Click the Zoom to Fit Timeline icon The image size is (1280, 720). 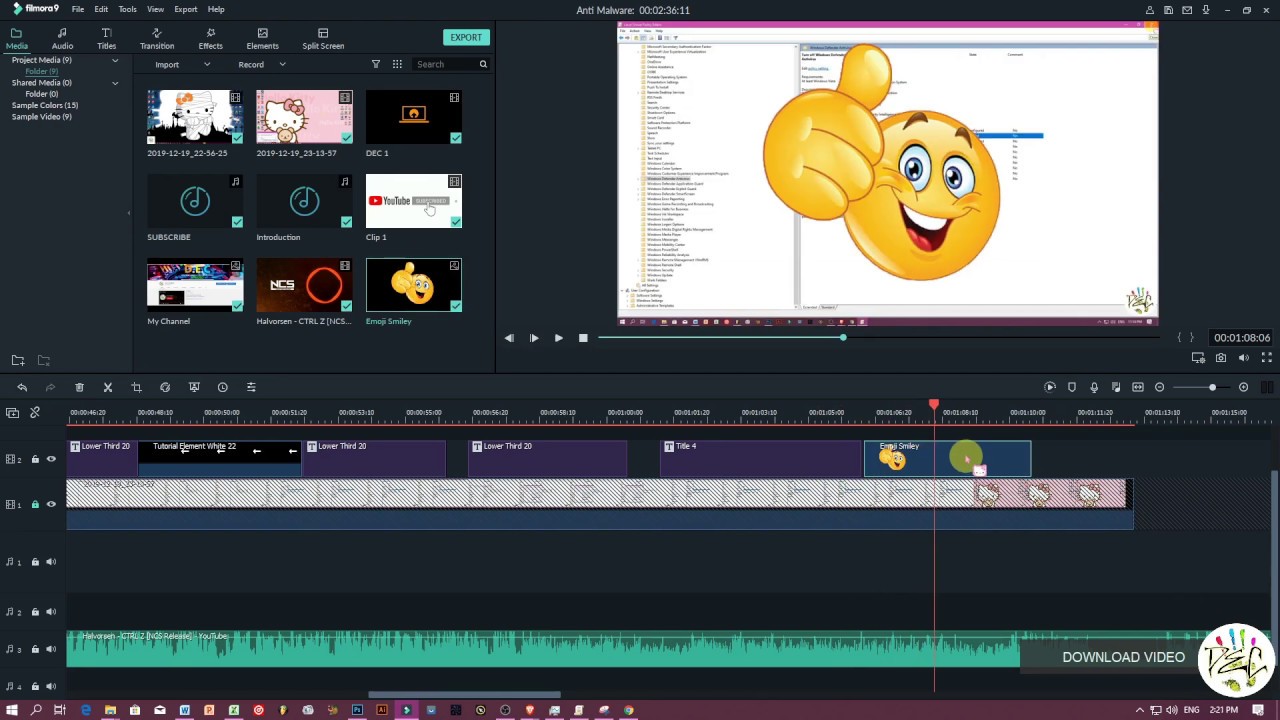1138,387
